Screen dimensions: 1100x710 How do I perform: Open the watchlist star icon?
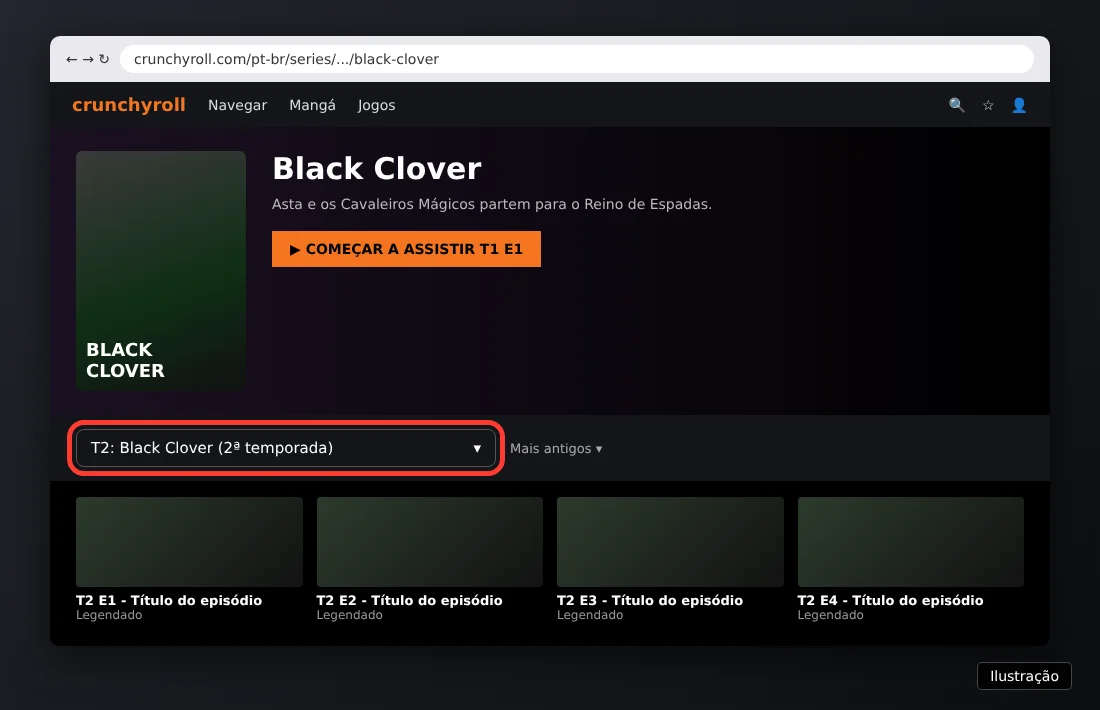click(x=988, y=105)
